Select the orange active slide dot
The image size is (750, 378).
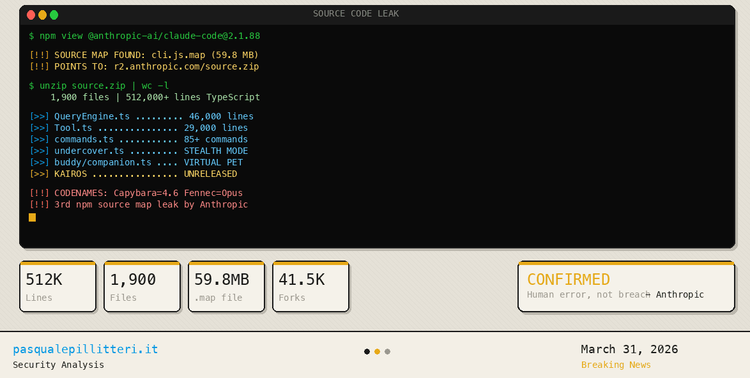pyautogui.click(x=377, y=352)
